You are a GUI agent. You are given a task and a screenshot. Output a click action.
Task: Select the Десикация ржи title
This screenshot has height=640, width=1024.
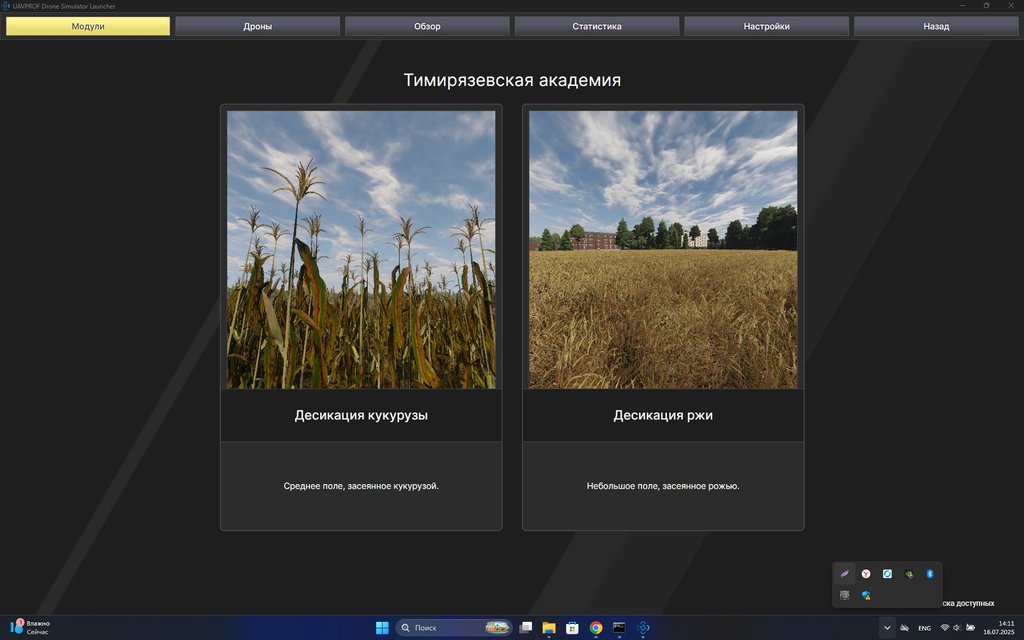[663, 415]
